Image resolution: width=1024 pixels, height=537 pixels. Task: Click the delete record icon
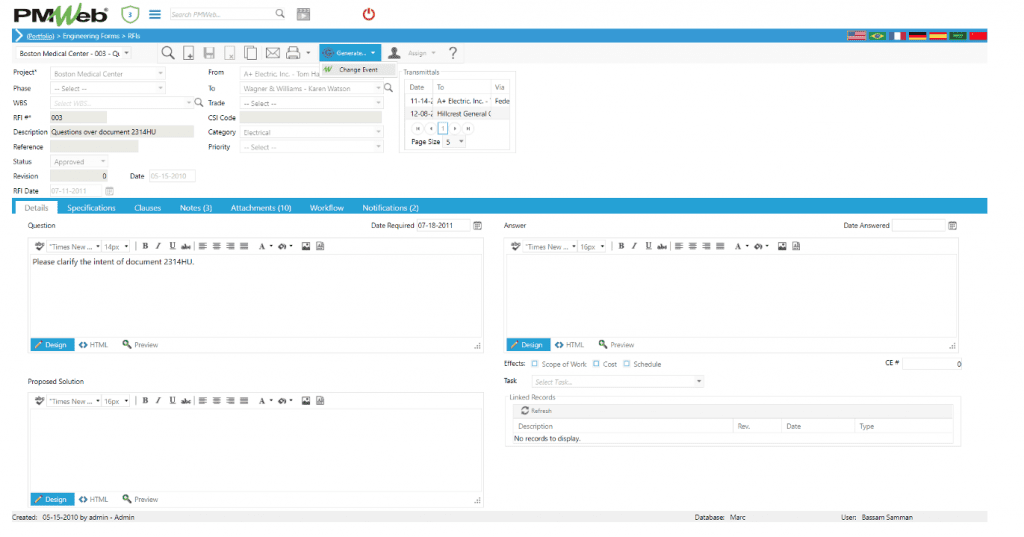(x=229, y=53)
